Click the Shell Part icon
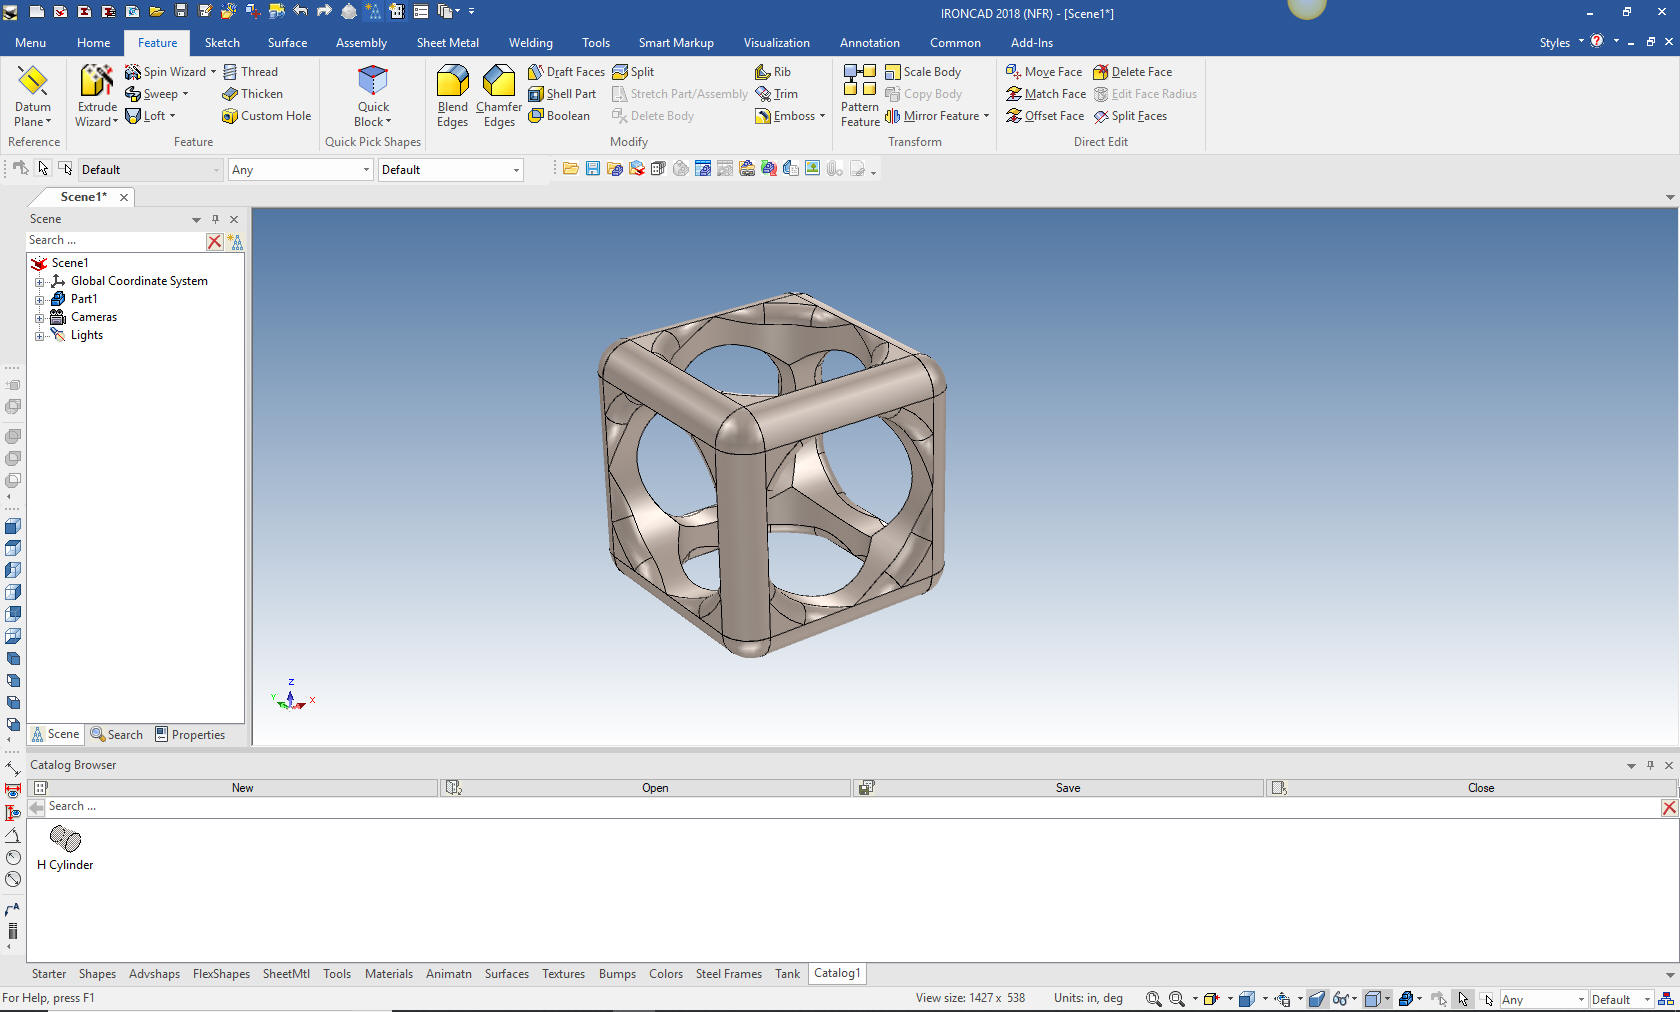The height and width of the screenshot is (1012, 1680). pyautogui.click(x=536, y=94)
